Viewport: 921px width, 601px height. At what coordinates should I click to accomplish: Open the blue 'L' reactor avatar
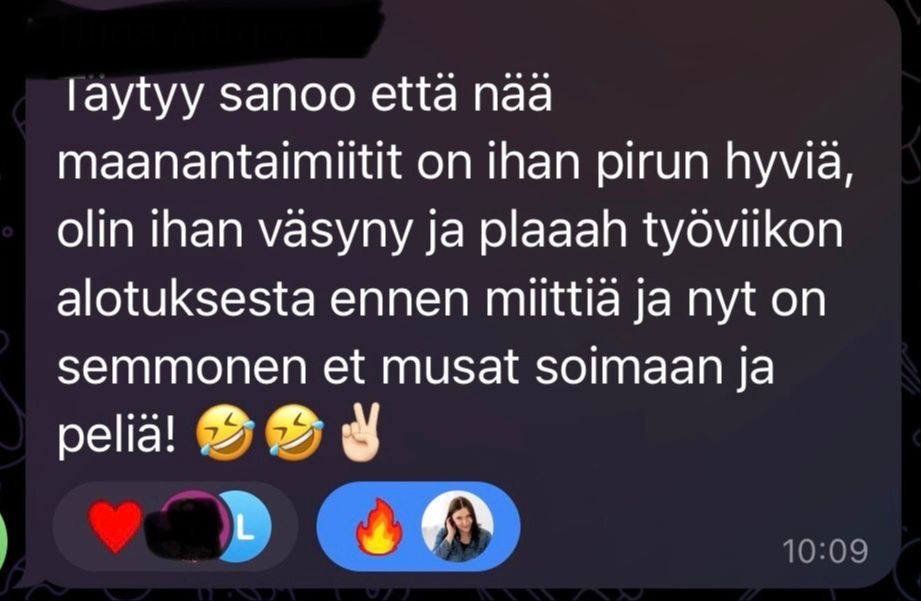click(244, 526)
